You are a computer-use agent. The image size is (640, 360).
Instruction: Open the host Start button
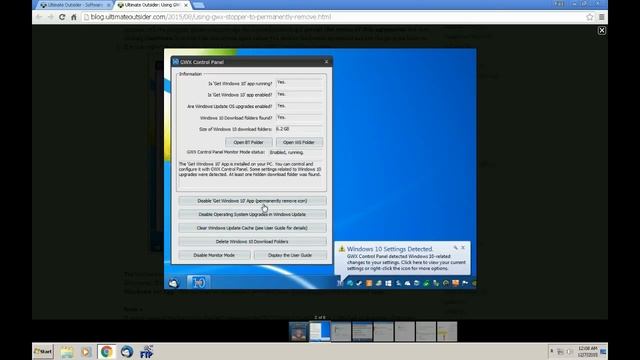pos(43,351)
